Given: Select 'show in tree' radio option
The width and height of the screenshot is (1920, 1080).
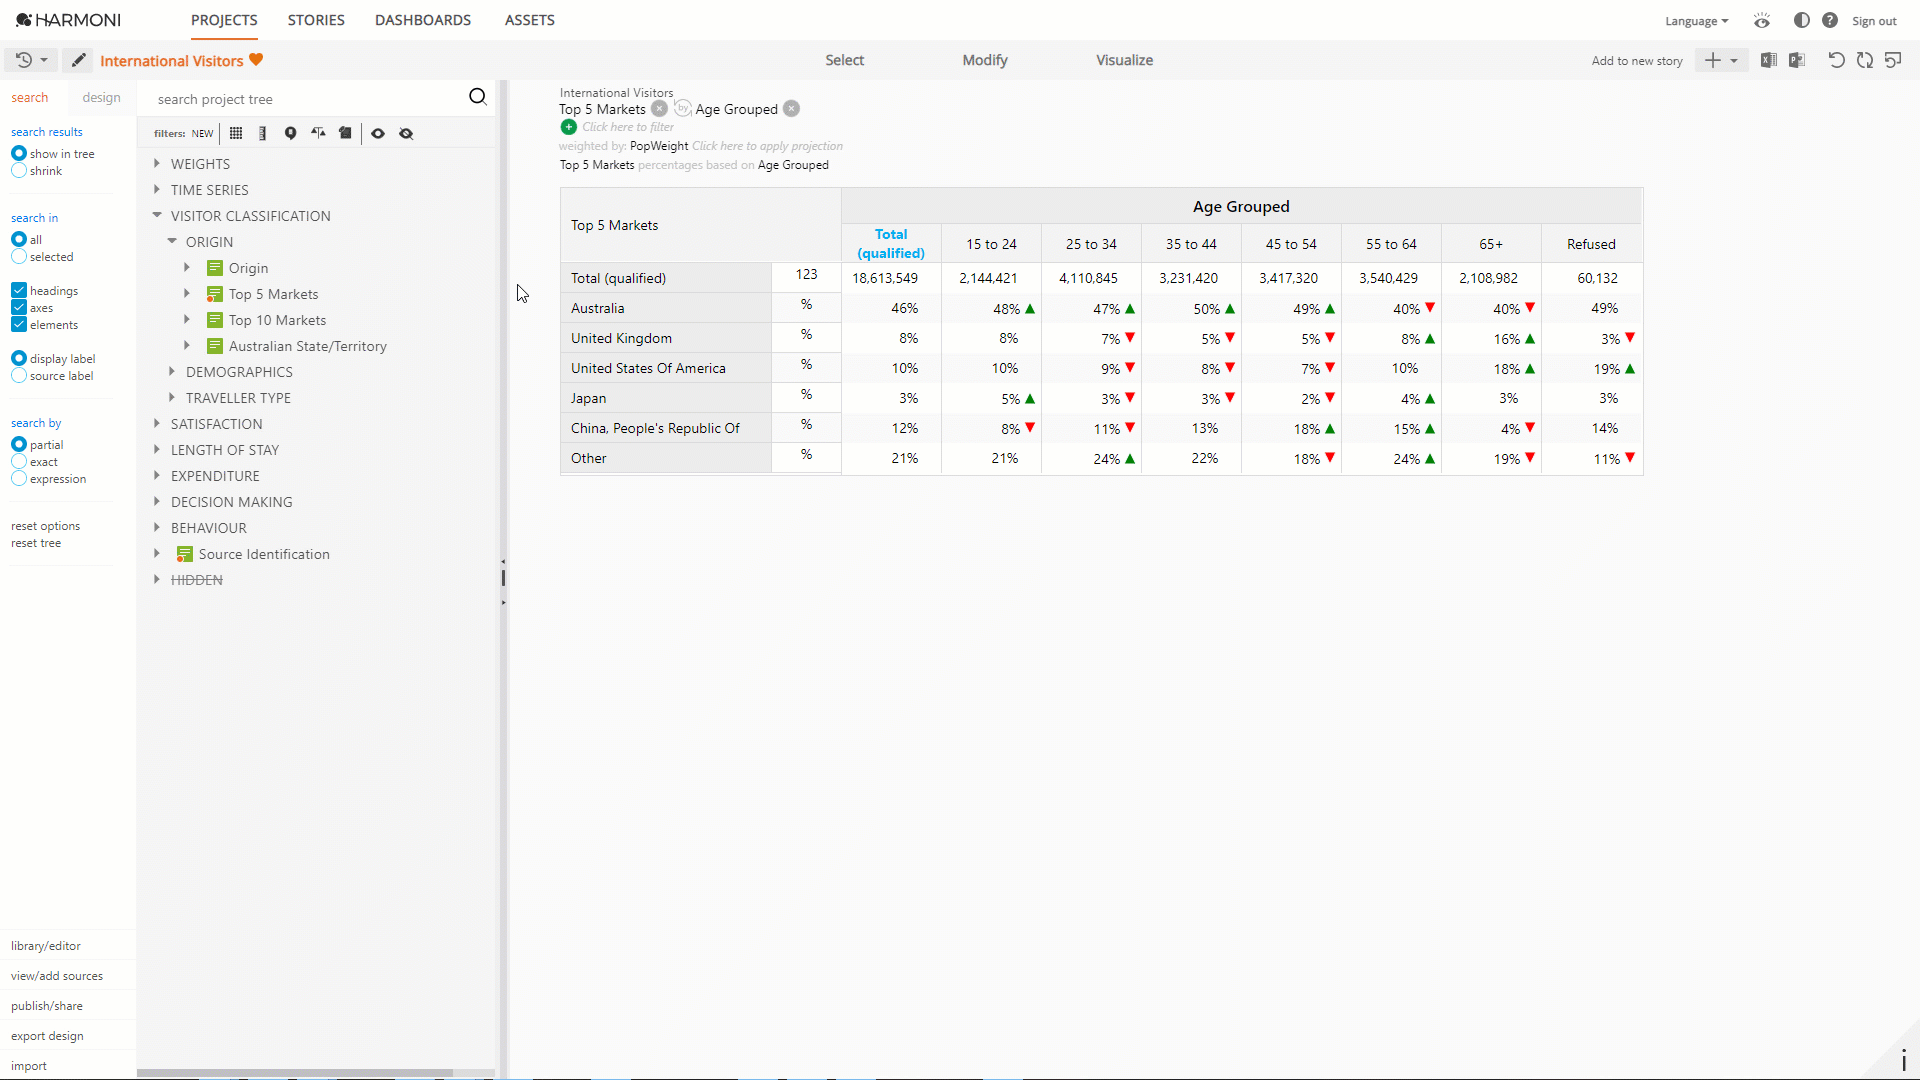Looking at the screenshot, I should point(19,153).
